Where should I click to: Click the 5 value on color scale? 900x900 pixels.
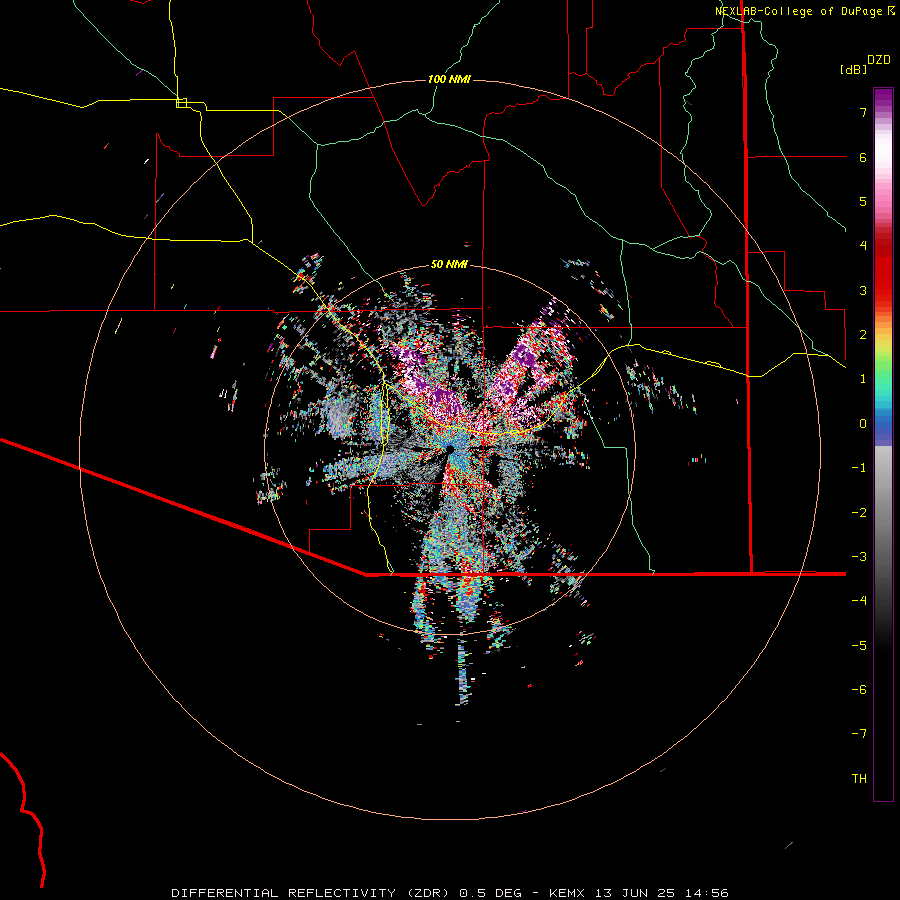pyautogui.click(x=863, y=201)
